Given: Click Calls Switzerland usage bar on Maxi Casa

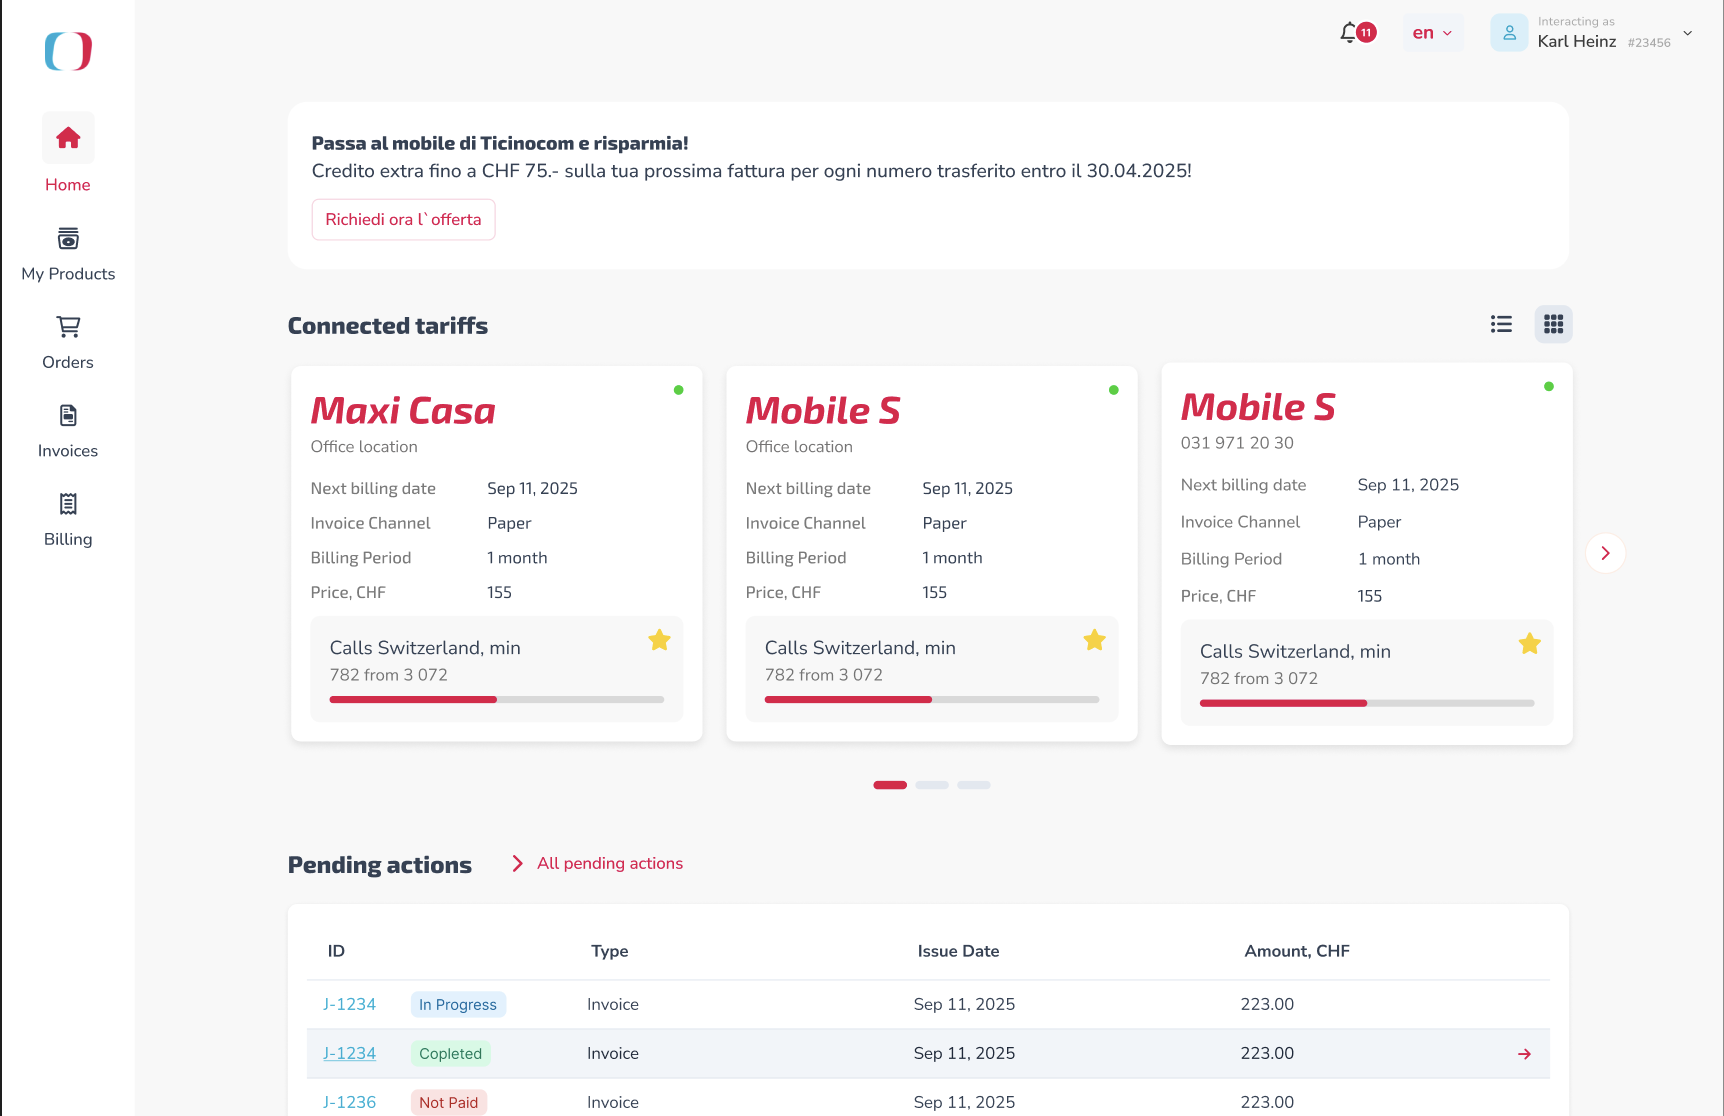Looking at the screenshot, I should click(x=496, y=700).
